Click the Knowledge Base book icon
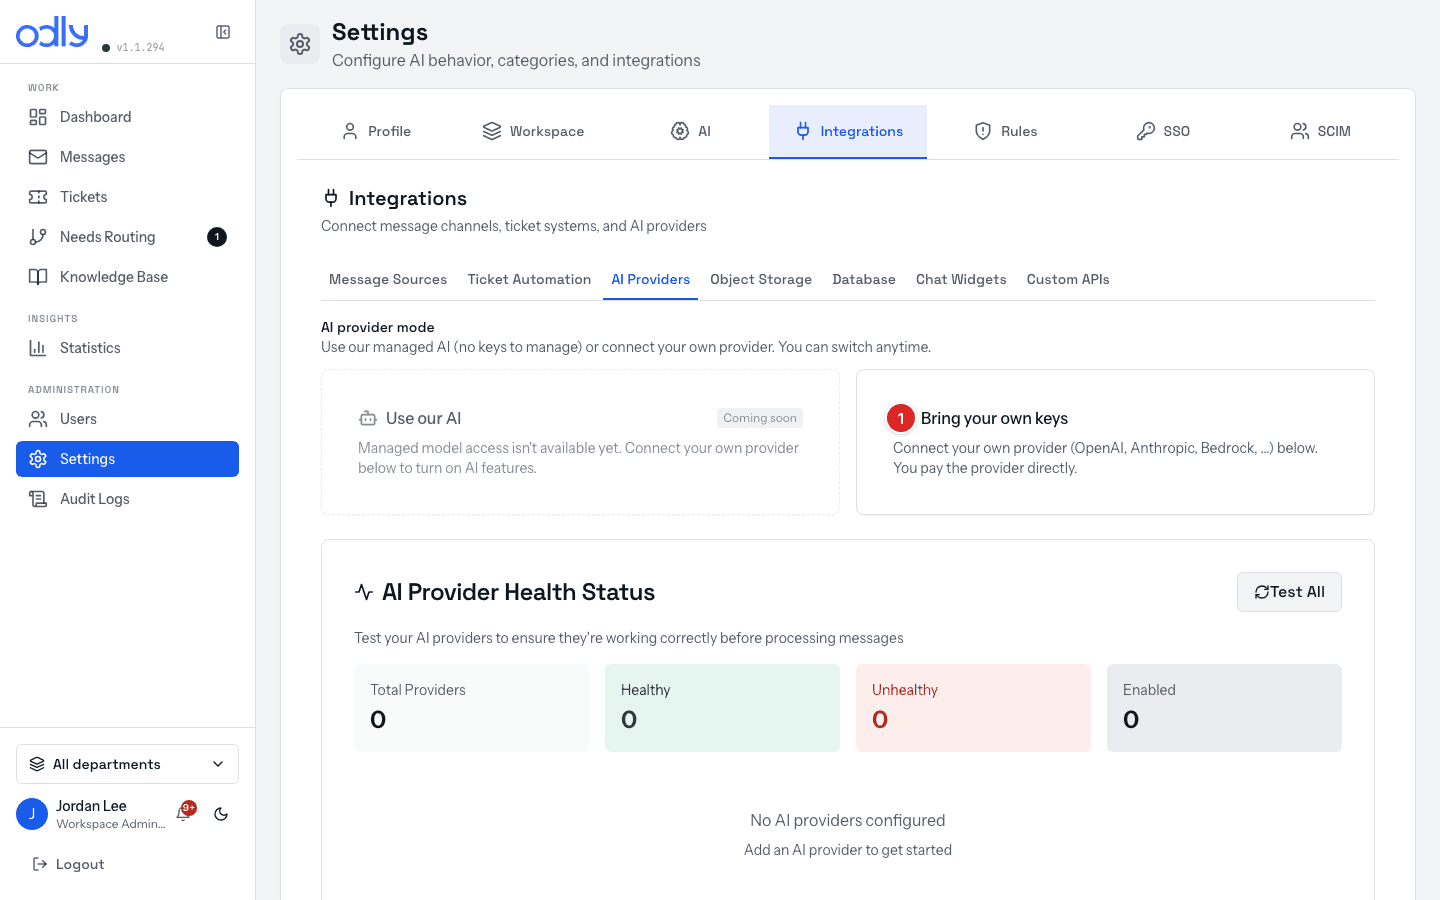1440x900 pixels. pyautogui.click(x=38, y=277)
